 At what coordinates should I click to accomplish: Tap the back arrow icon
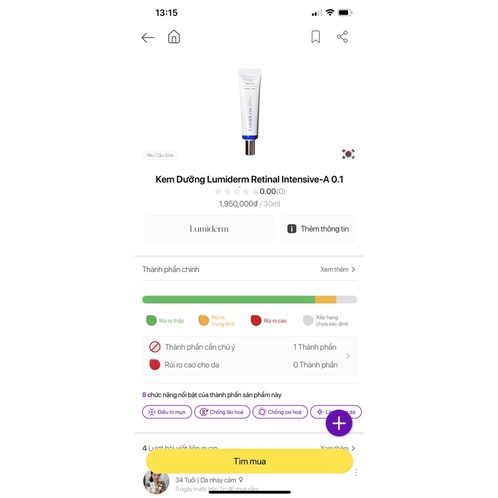[148, 38]
